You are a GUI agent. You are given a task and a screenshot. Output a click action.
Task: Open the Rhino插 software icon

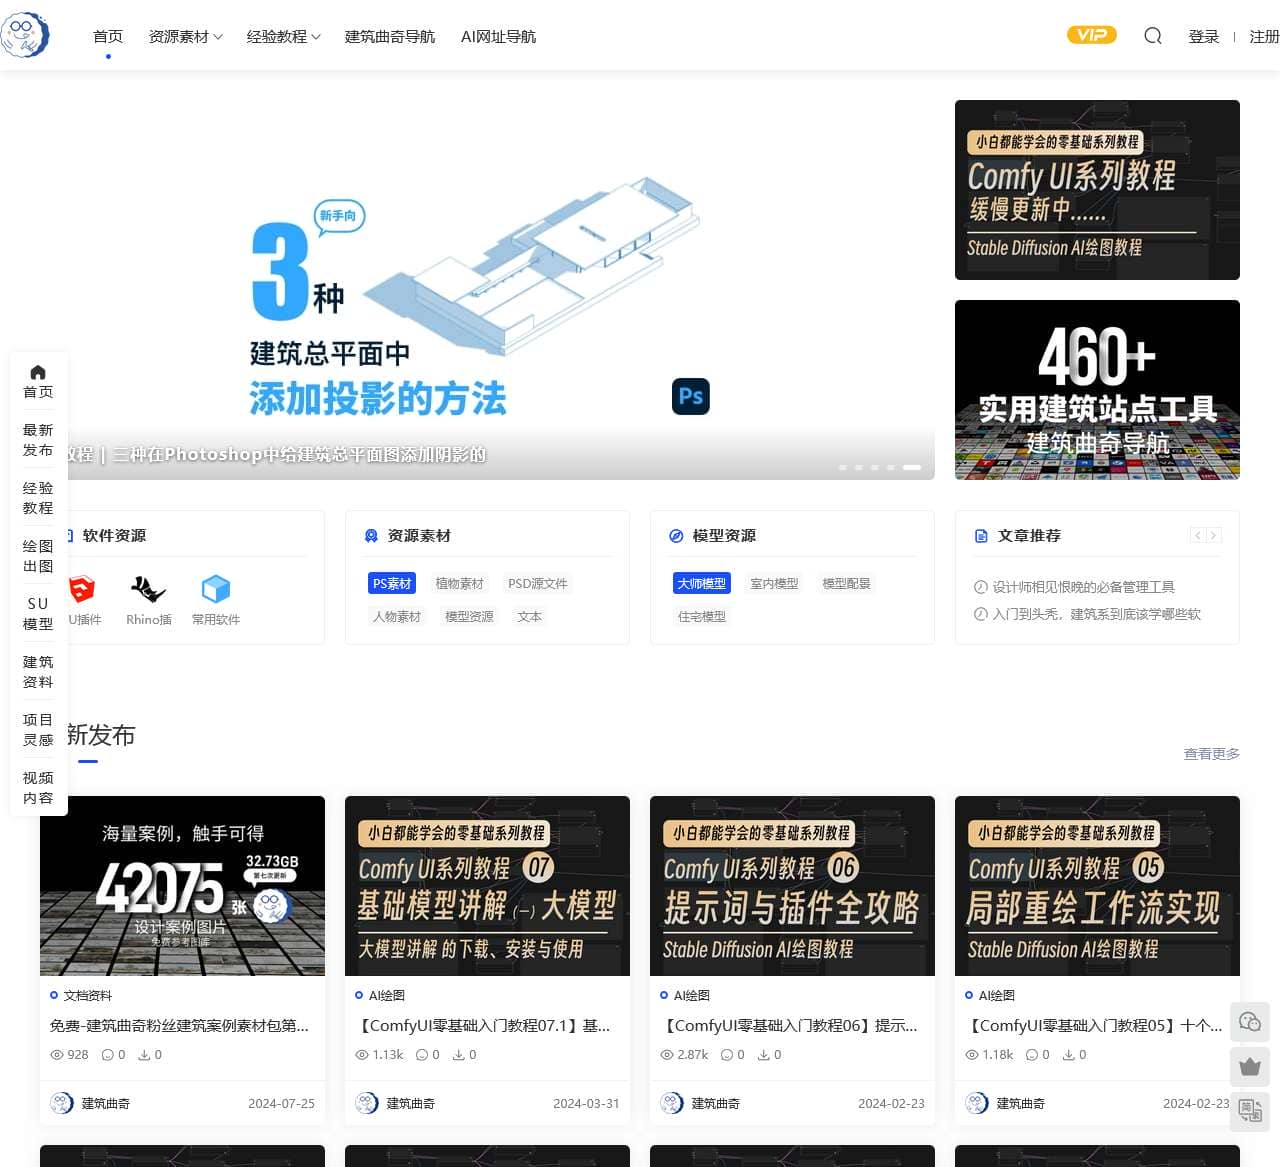point(148,589)
